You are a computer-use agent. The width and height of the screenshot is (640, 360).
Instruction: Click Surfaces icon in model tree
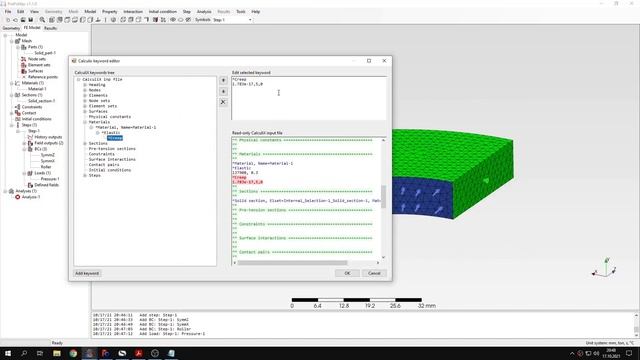coord(24,71)
